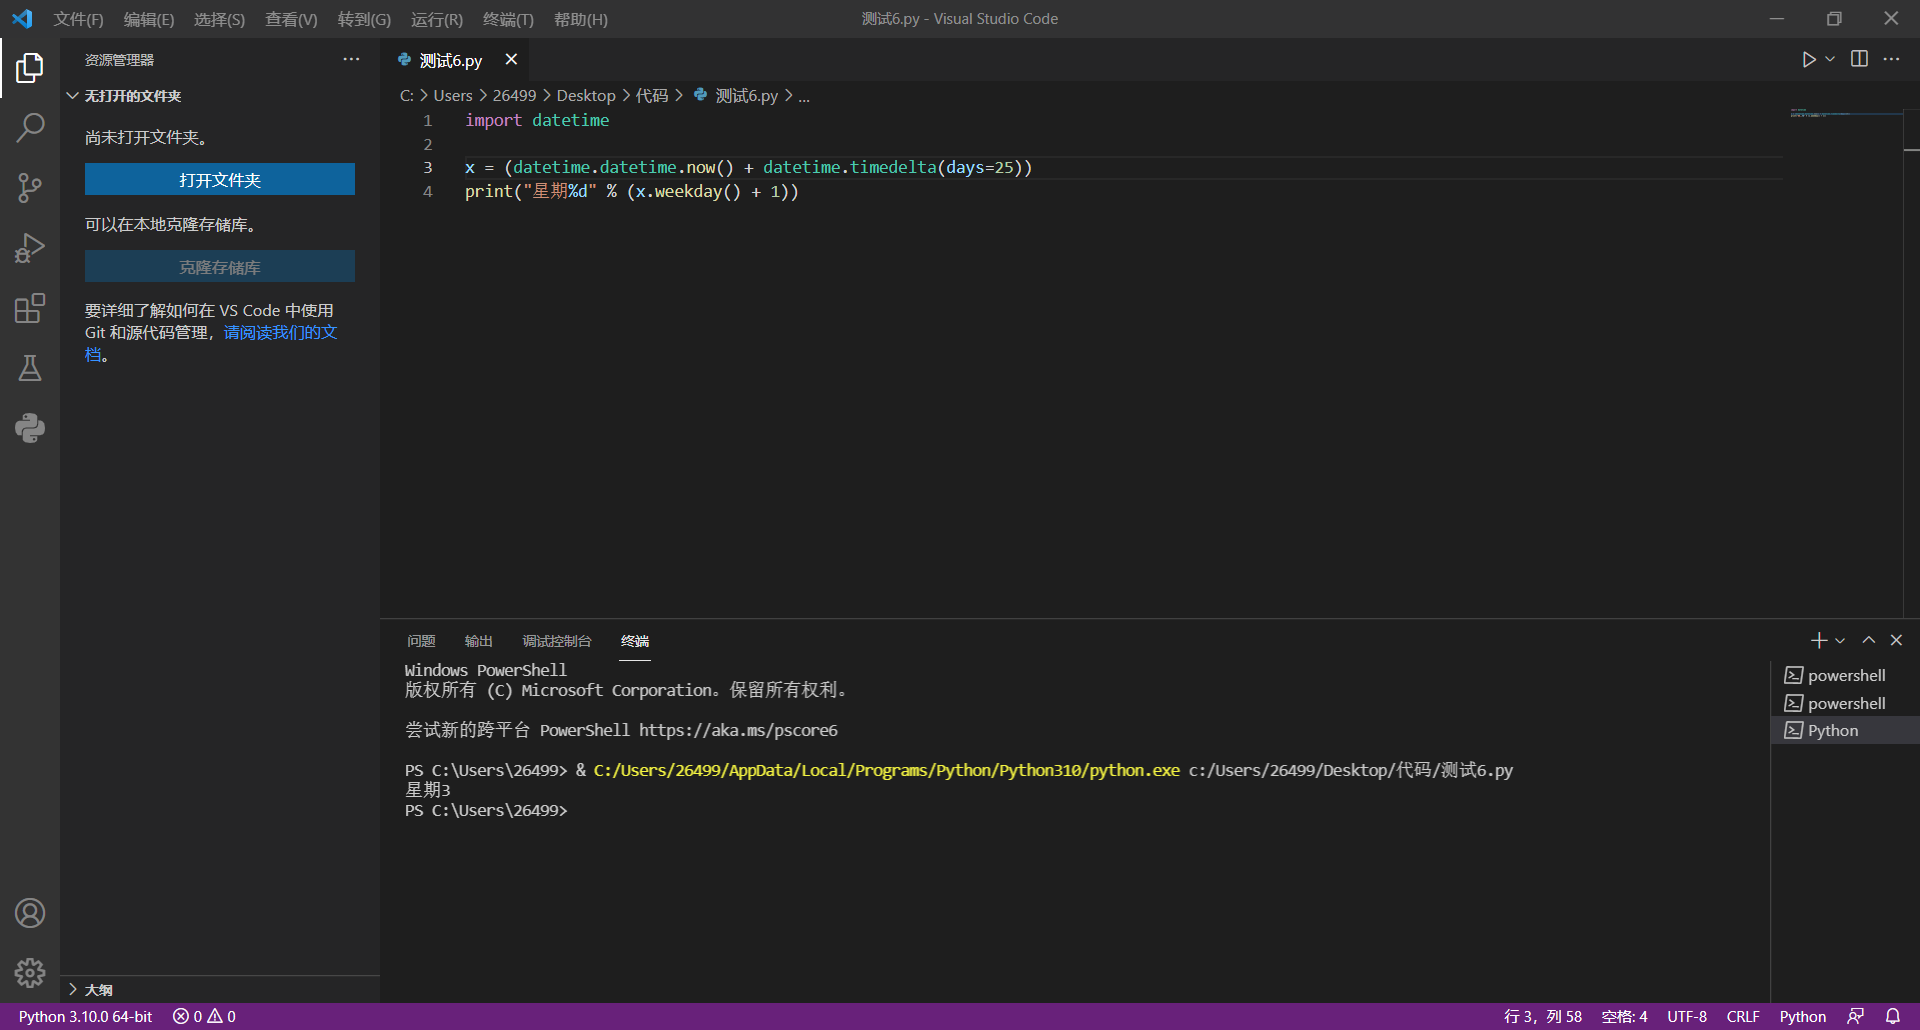1920x1030 pixels.
Task: Split the editor to the right
Action: point(1859,59)
